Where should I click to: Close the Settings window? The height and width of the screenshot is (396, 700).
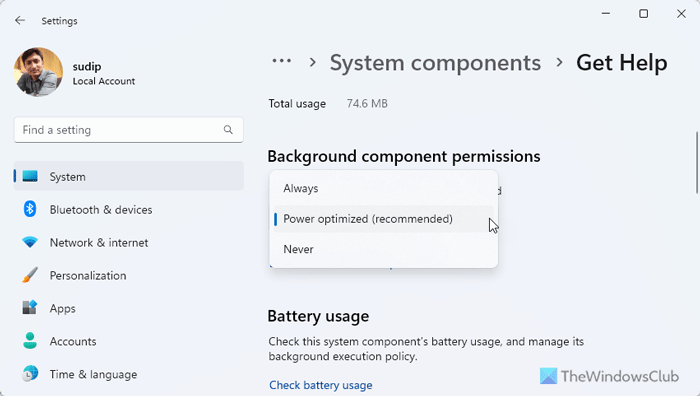[x=681, y=14]
